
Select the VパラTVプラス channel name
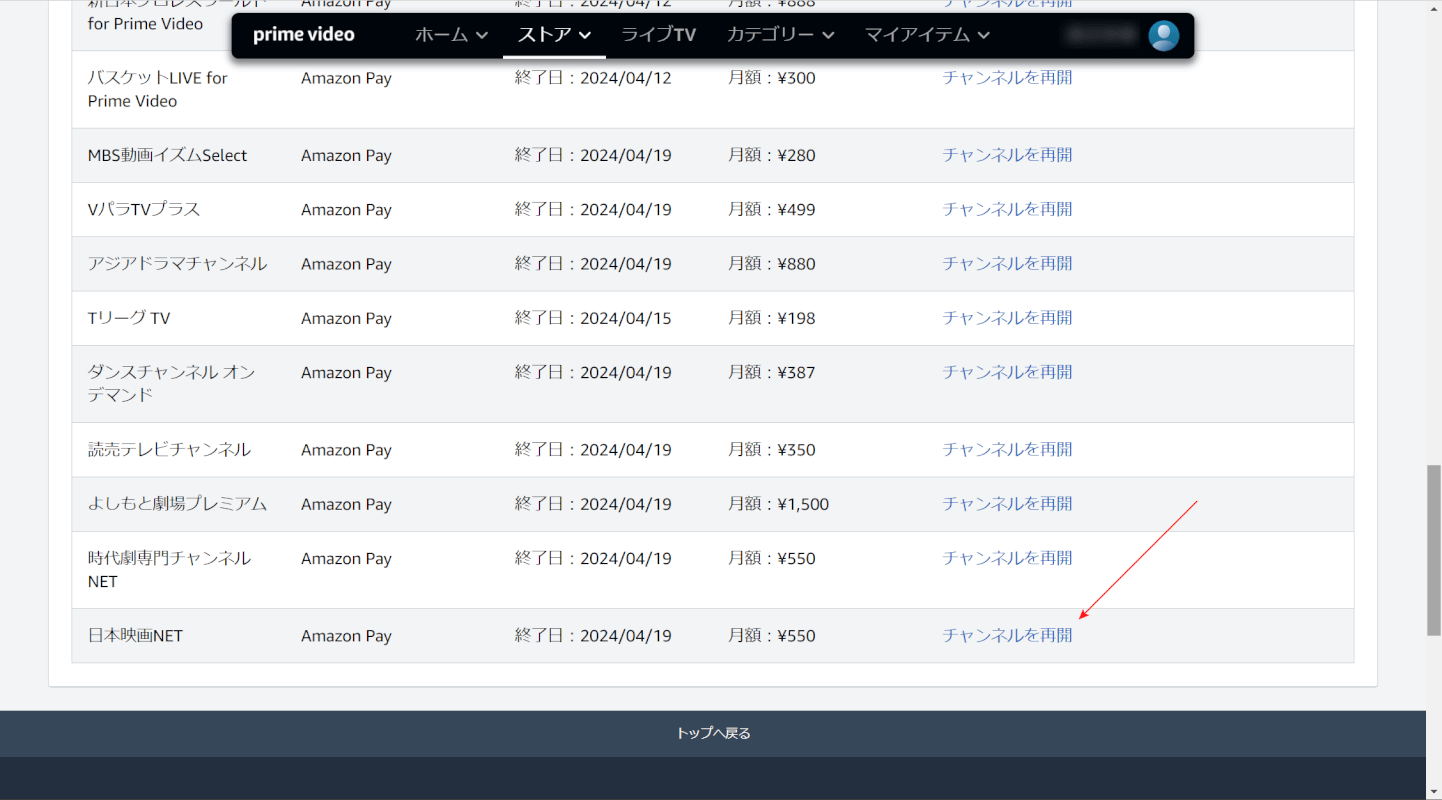(x=144, y=209)
